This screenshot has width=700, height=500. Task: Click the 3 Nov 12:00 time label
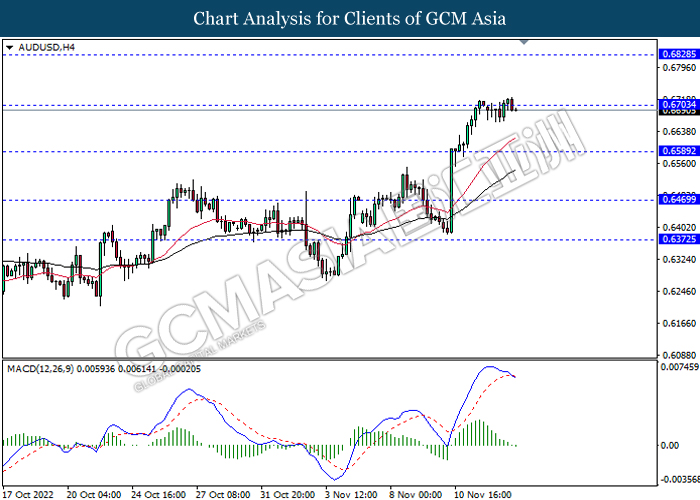pyautogui.click(x=351, y=495)
